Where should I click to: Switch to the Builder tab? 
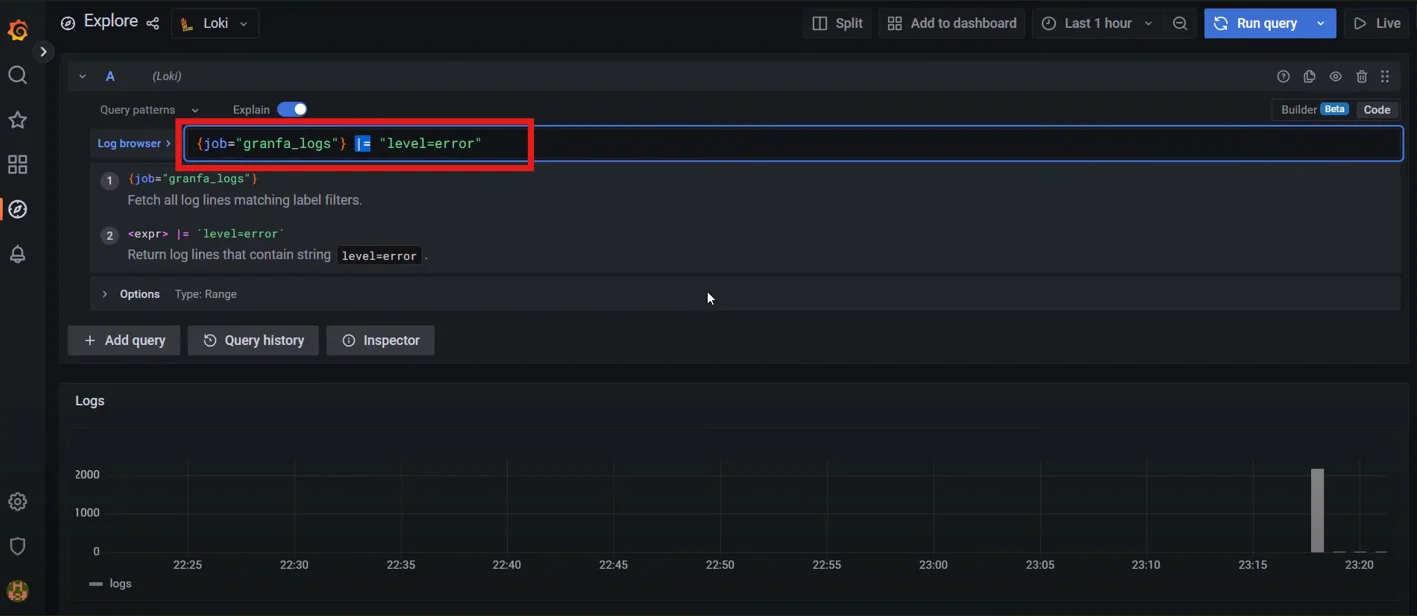point(1298,109)
